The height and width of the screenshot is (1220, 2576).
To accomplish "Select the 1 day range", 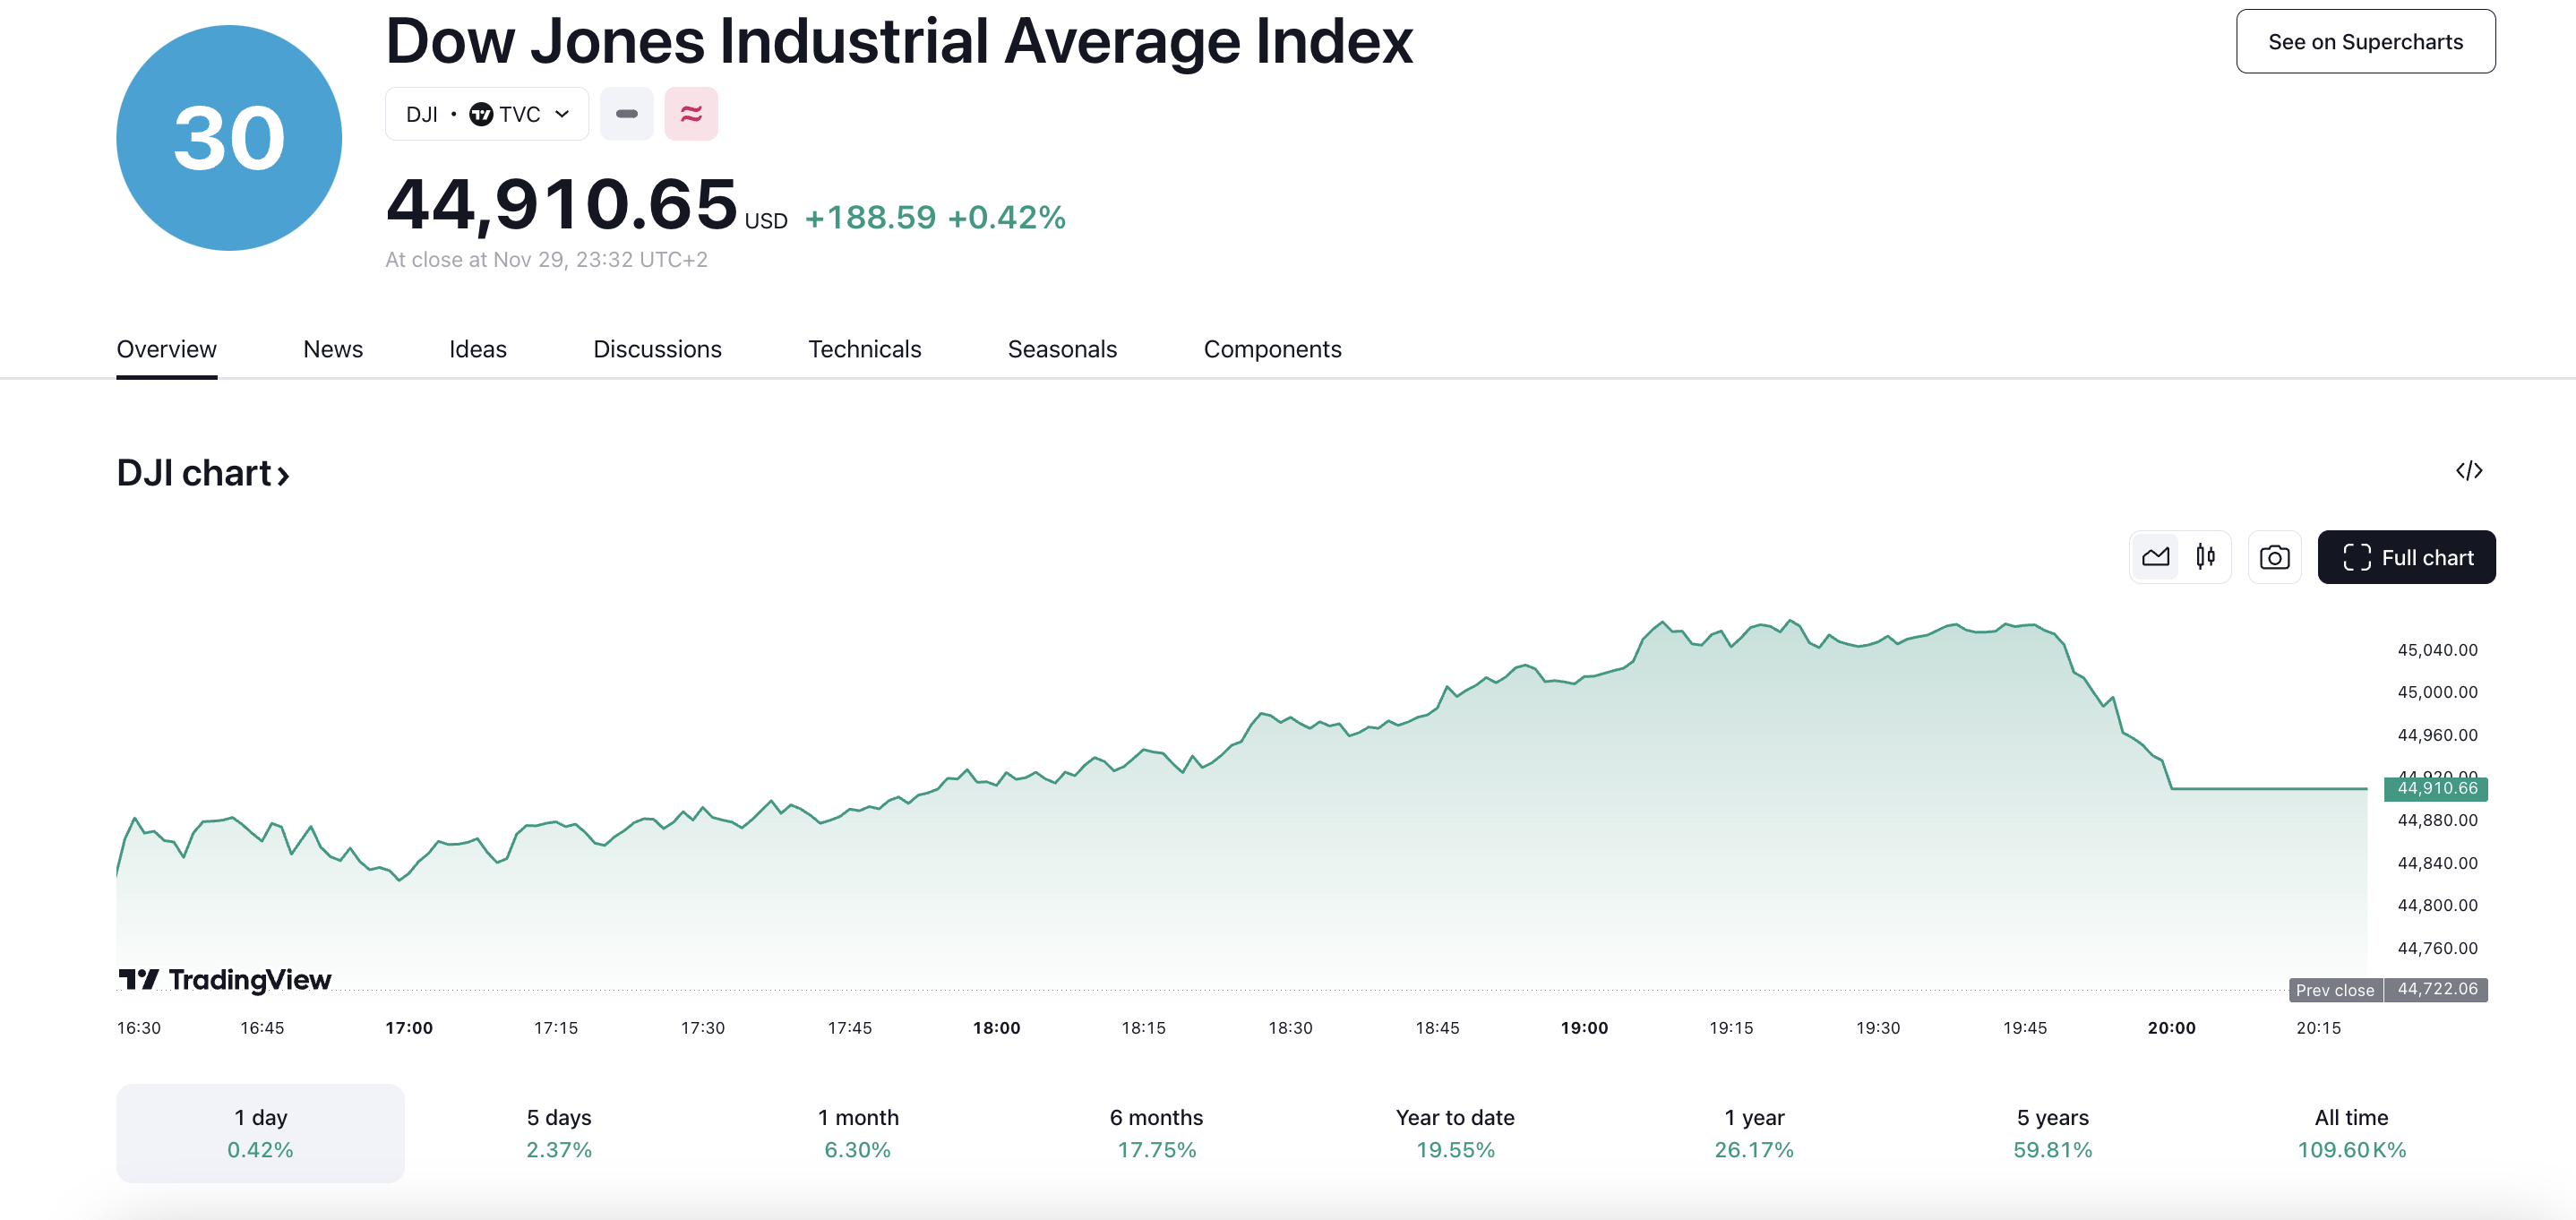I will [x=260, y=1132].
